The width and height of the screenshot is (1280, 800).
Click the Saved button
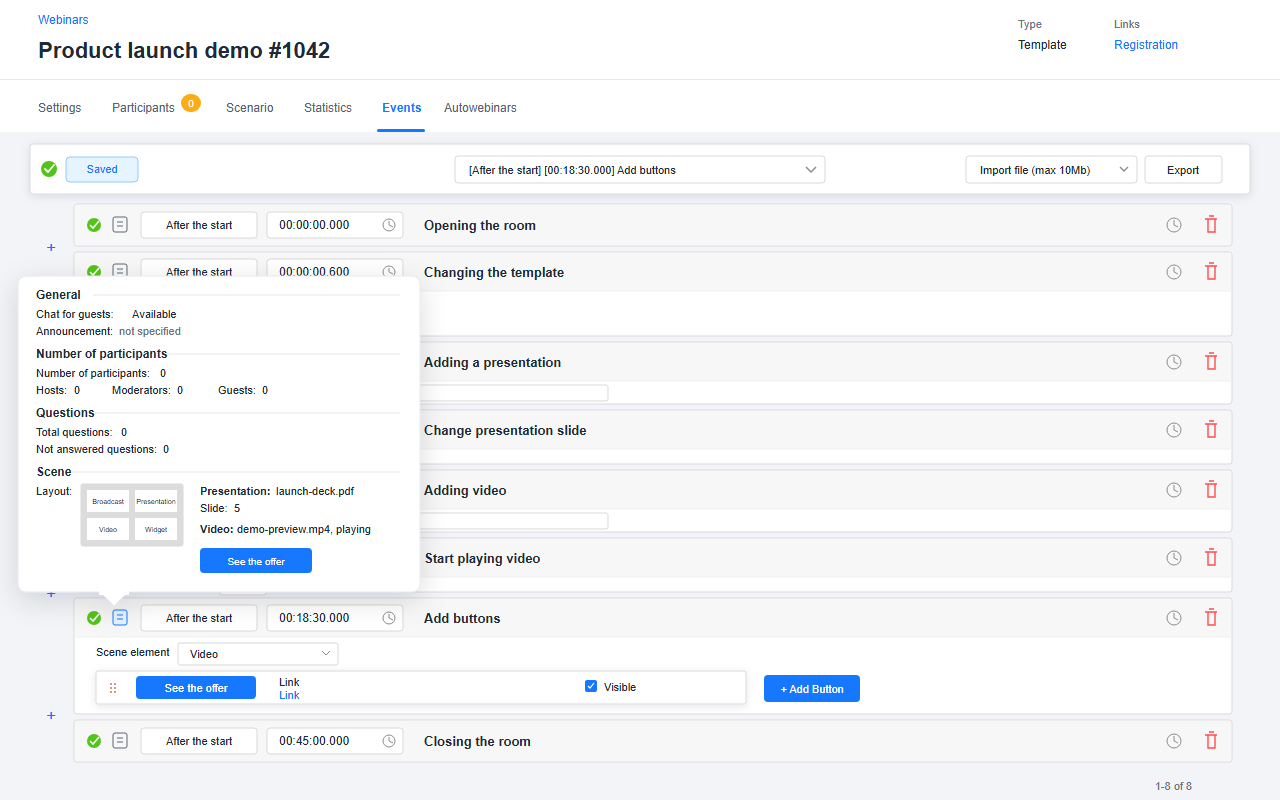[x=102, y=169]
